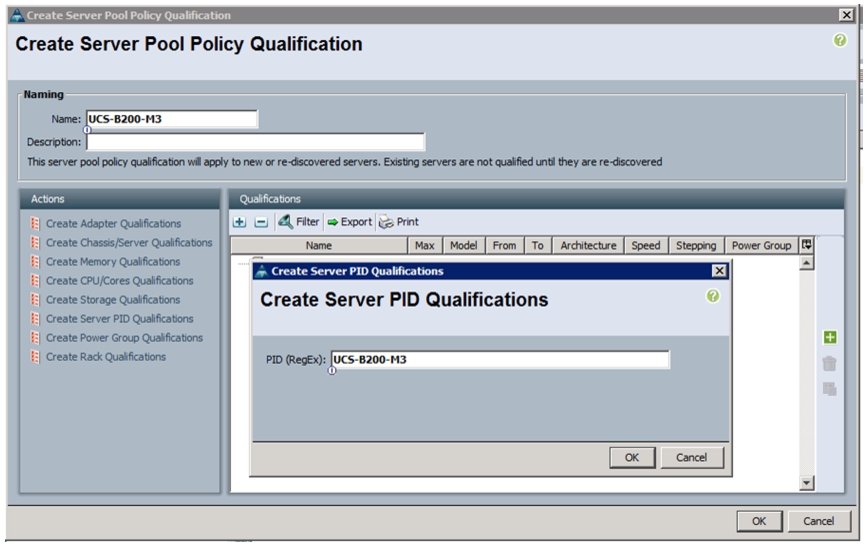Open Create CPU/Cores Qualifications link
Viewport: 867px width, 546px height.
tap(119, 280)
